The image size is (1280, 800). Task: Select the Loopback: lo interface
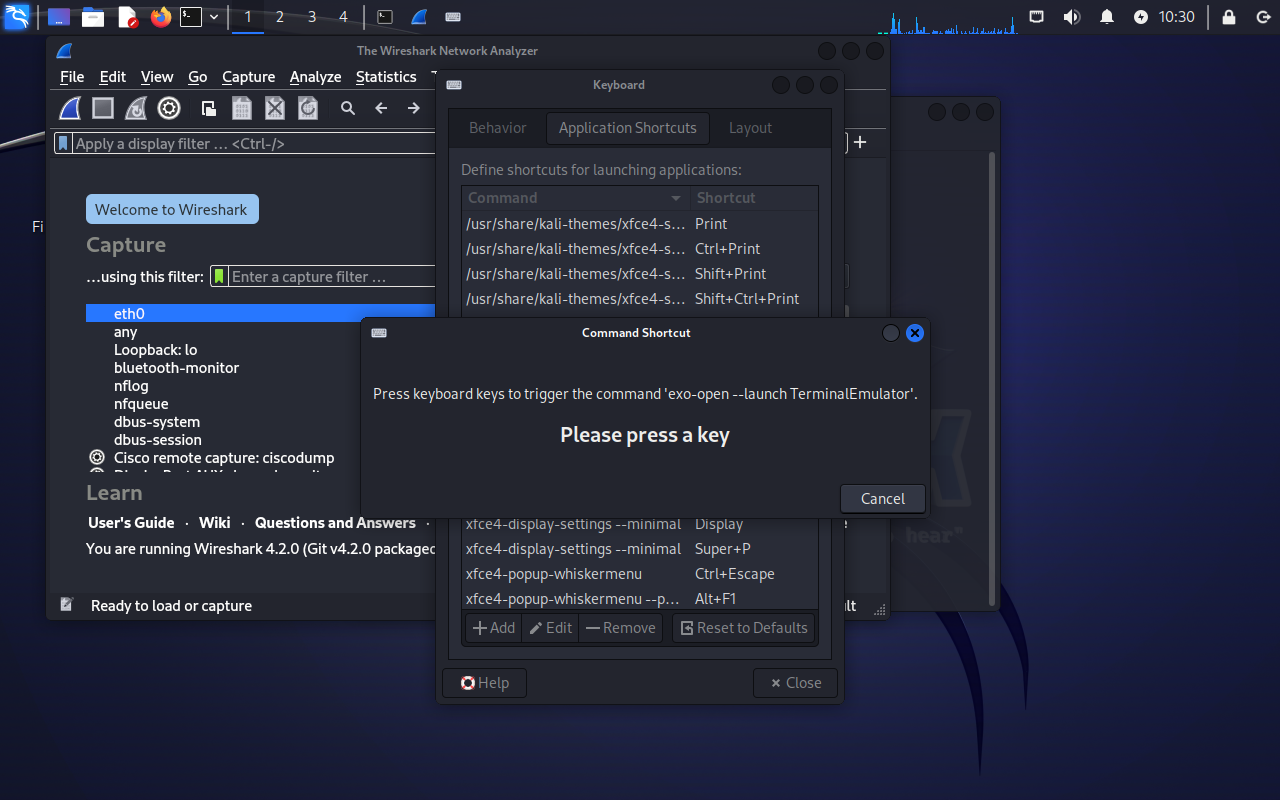(x=155, y=350)
